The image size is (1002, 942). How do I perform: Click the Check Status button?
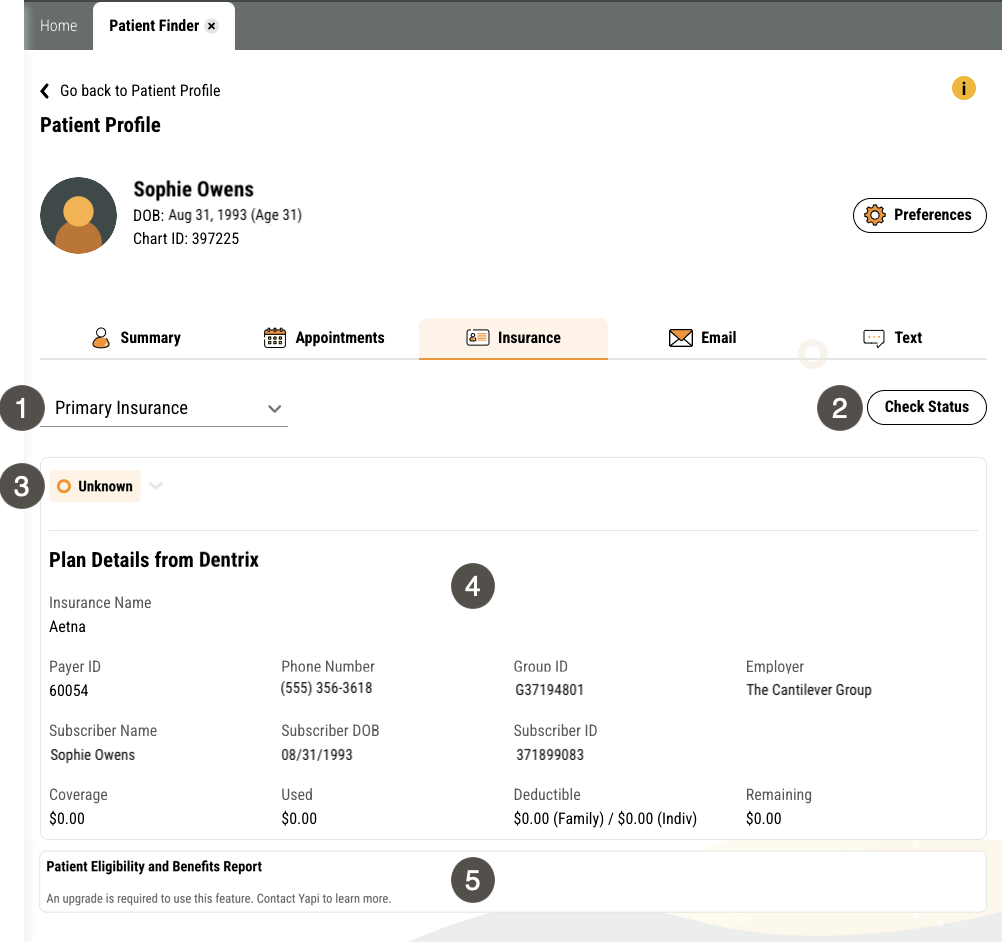pos(927,407)
